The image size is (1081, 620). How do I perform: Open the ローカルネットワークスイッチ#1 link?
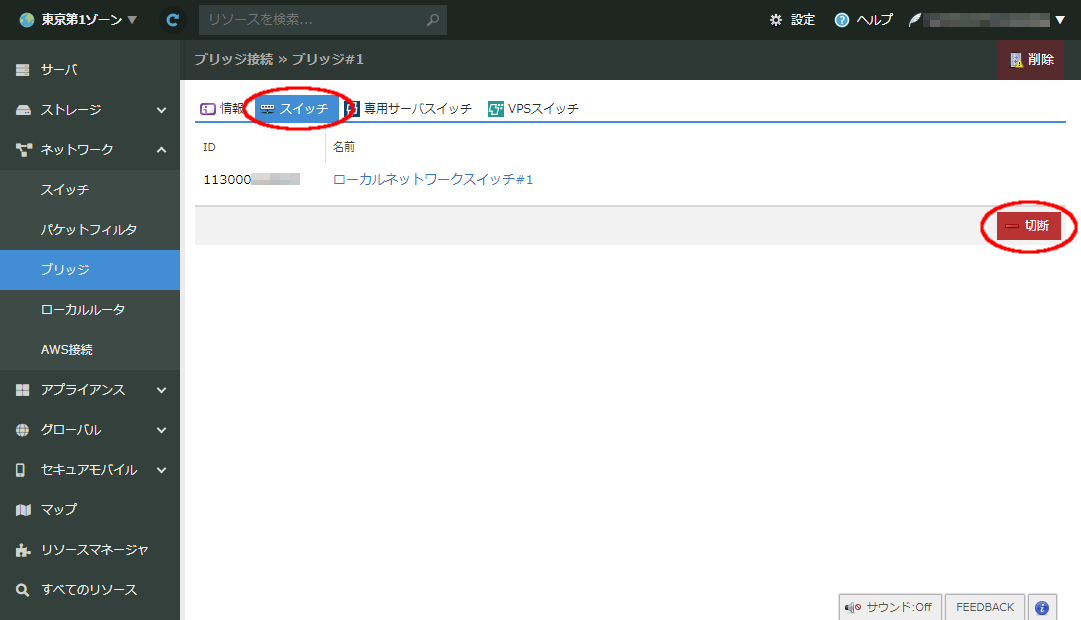coord(432,179)
